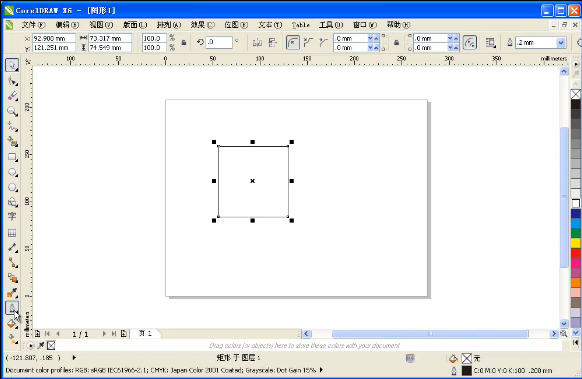Add a page before using left page icon
Screen dimensions: 582x379
[37, 334]
